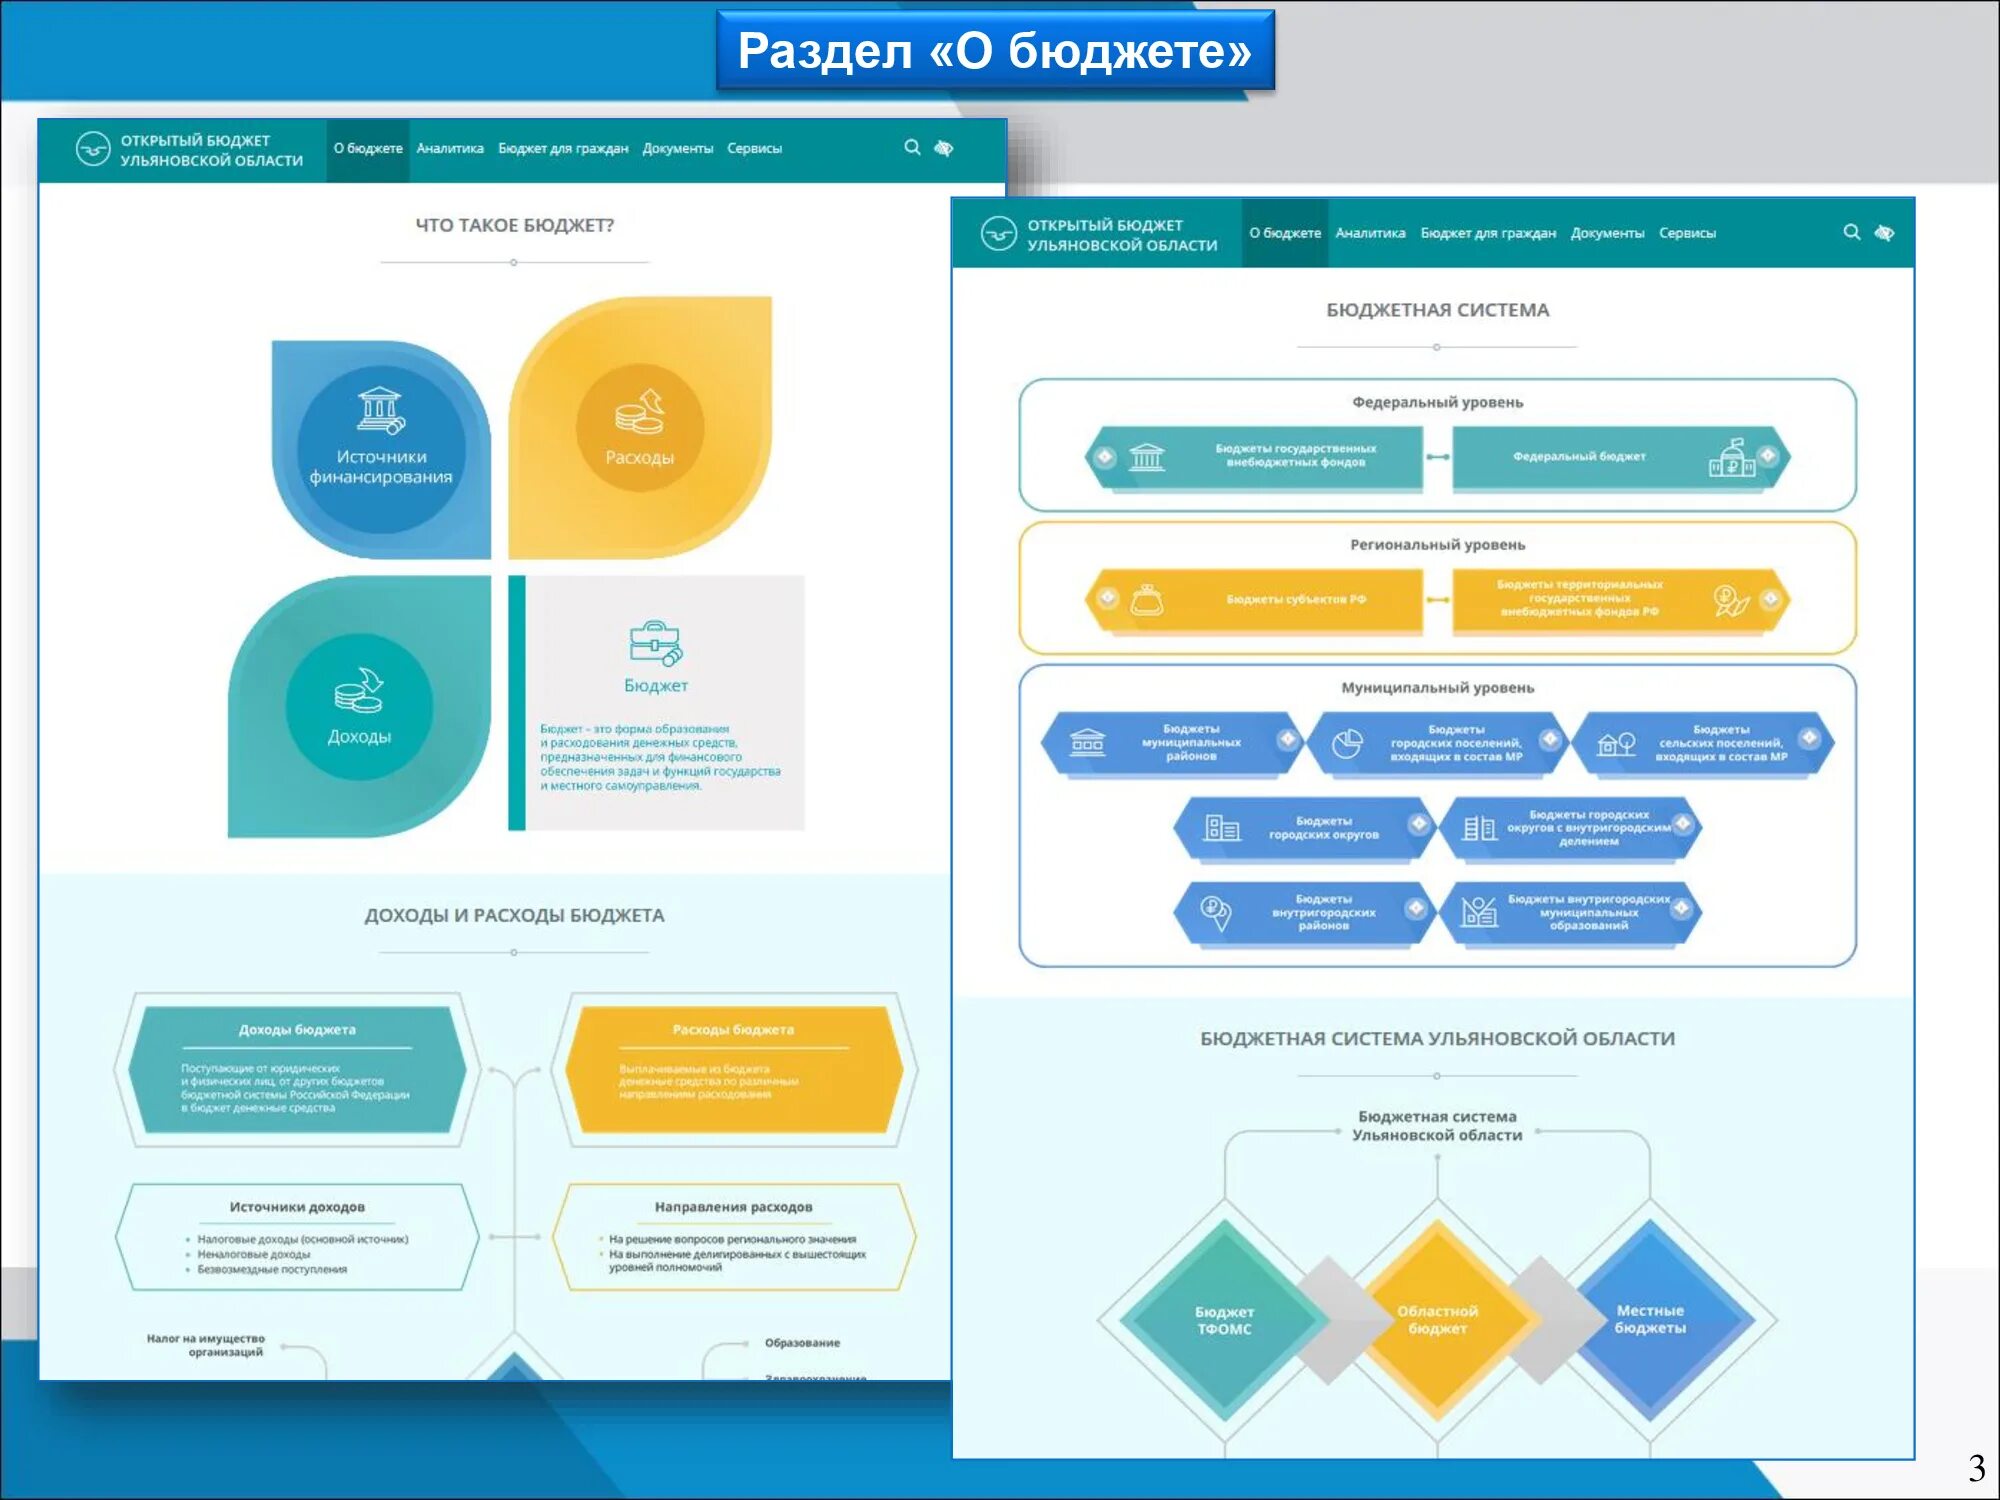Image resolution: width=2000 pixels, height=1500 pixels.
Task: Open 'Сервисы' menu in the left screenshot
Action: 755,148
